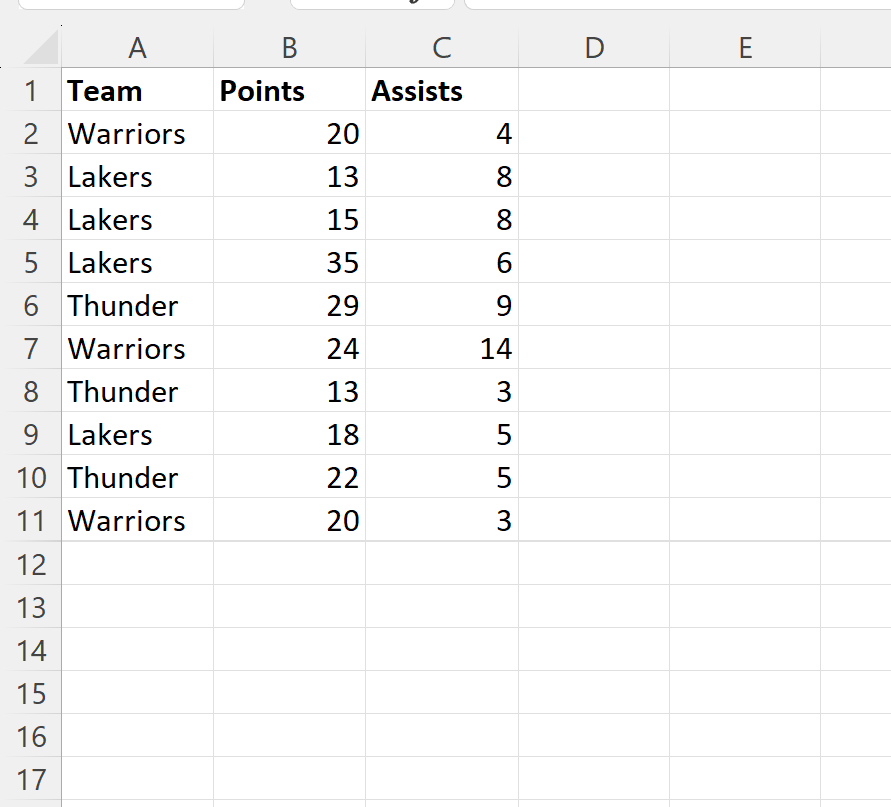Click the Assists header cell
Screen dimensions: 891x807
coord(441,91)
